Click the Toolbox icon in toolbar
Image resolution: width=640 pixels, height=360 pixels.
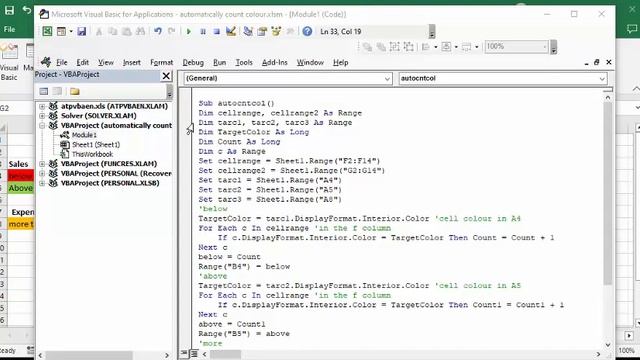[x=290, y=31]
